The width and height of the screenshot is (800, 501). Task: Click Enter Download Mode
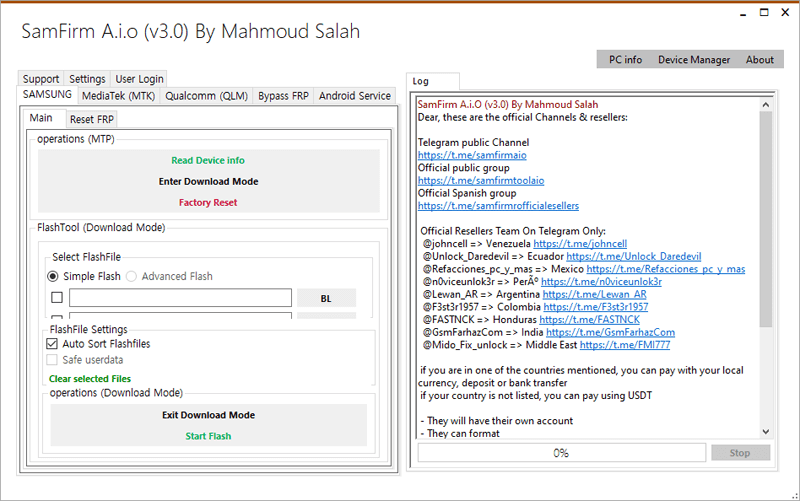click(208, 181)
